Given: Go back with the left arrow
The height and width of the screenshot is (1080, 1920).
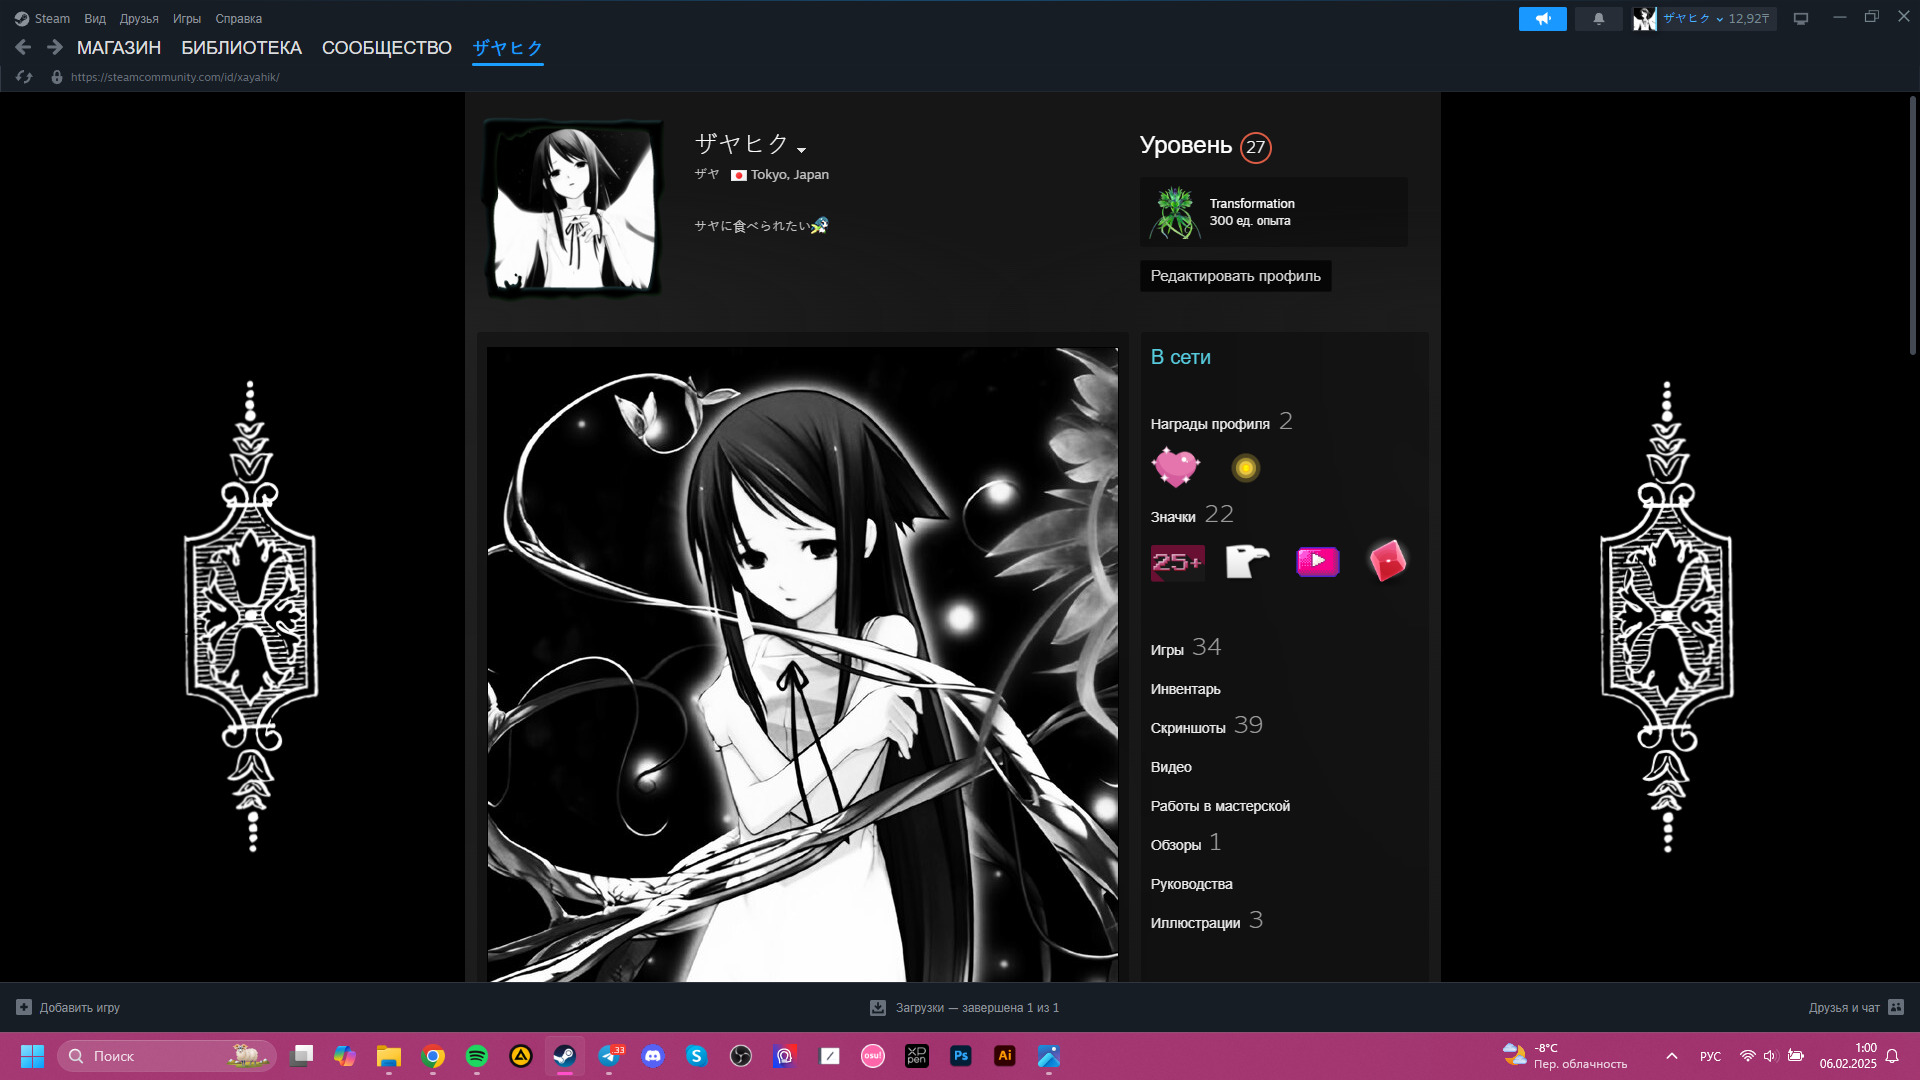Looking at the screenshot, I should pos(23,47).
